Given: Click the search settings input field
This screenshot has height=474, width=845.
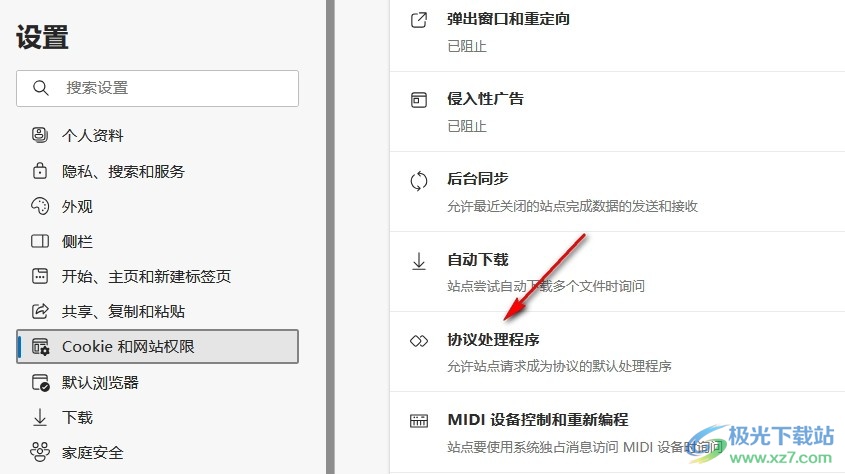Looking at the screenshot, I should pyautogui.click(x=157, y=88).
